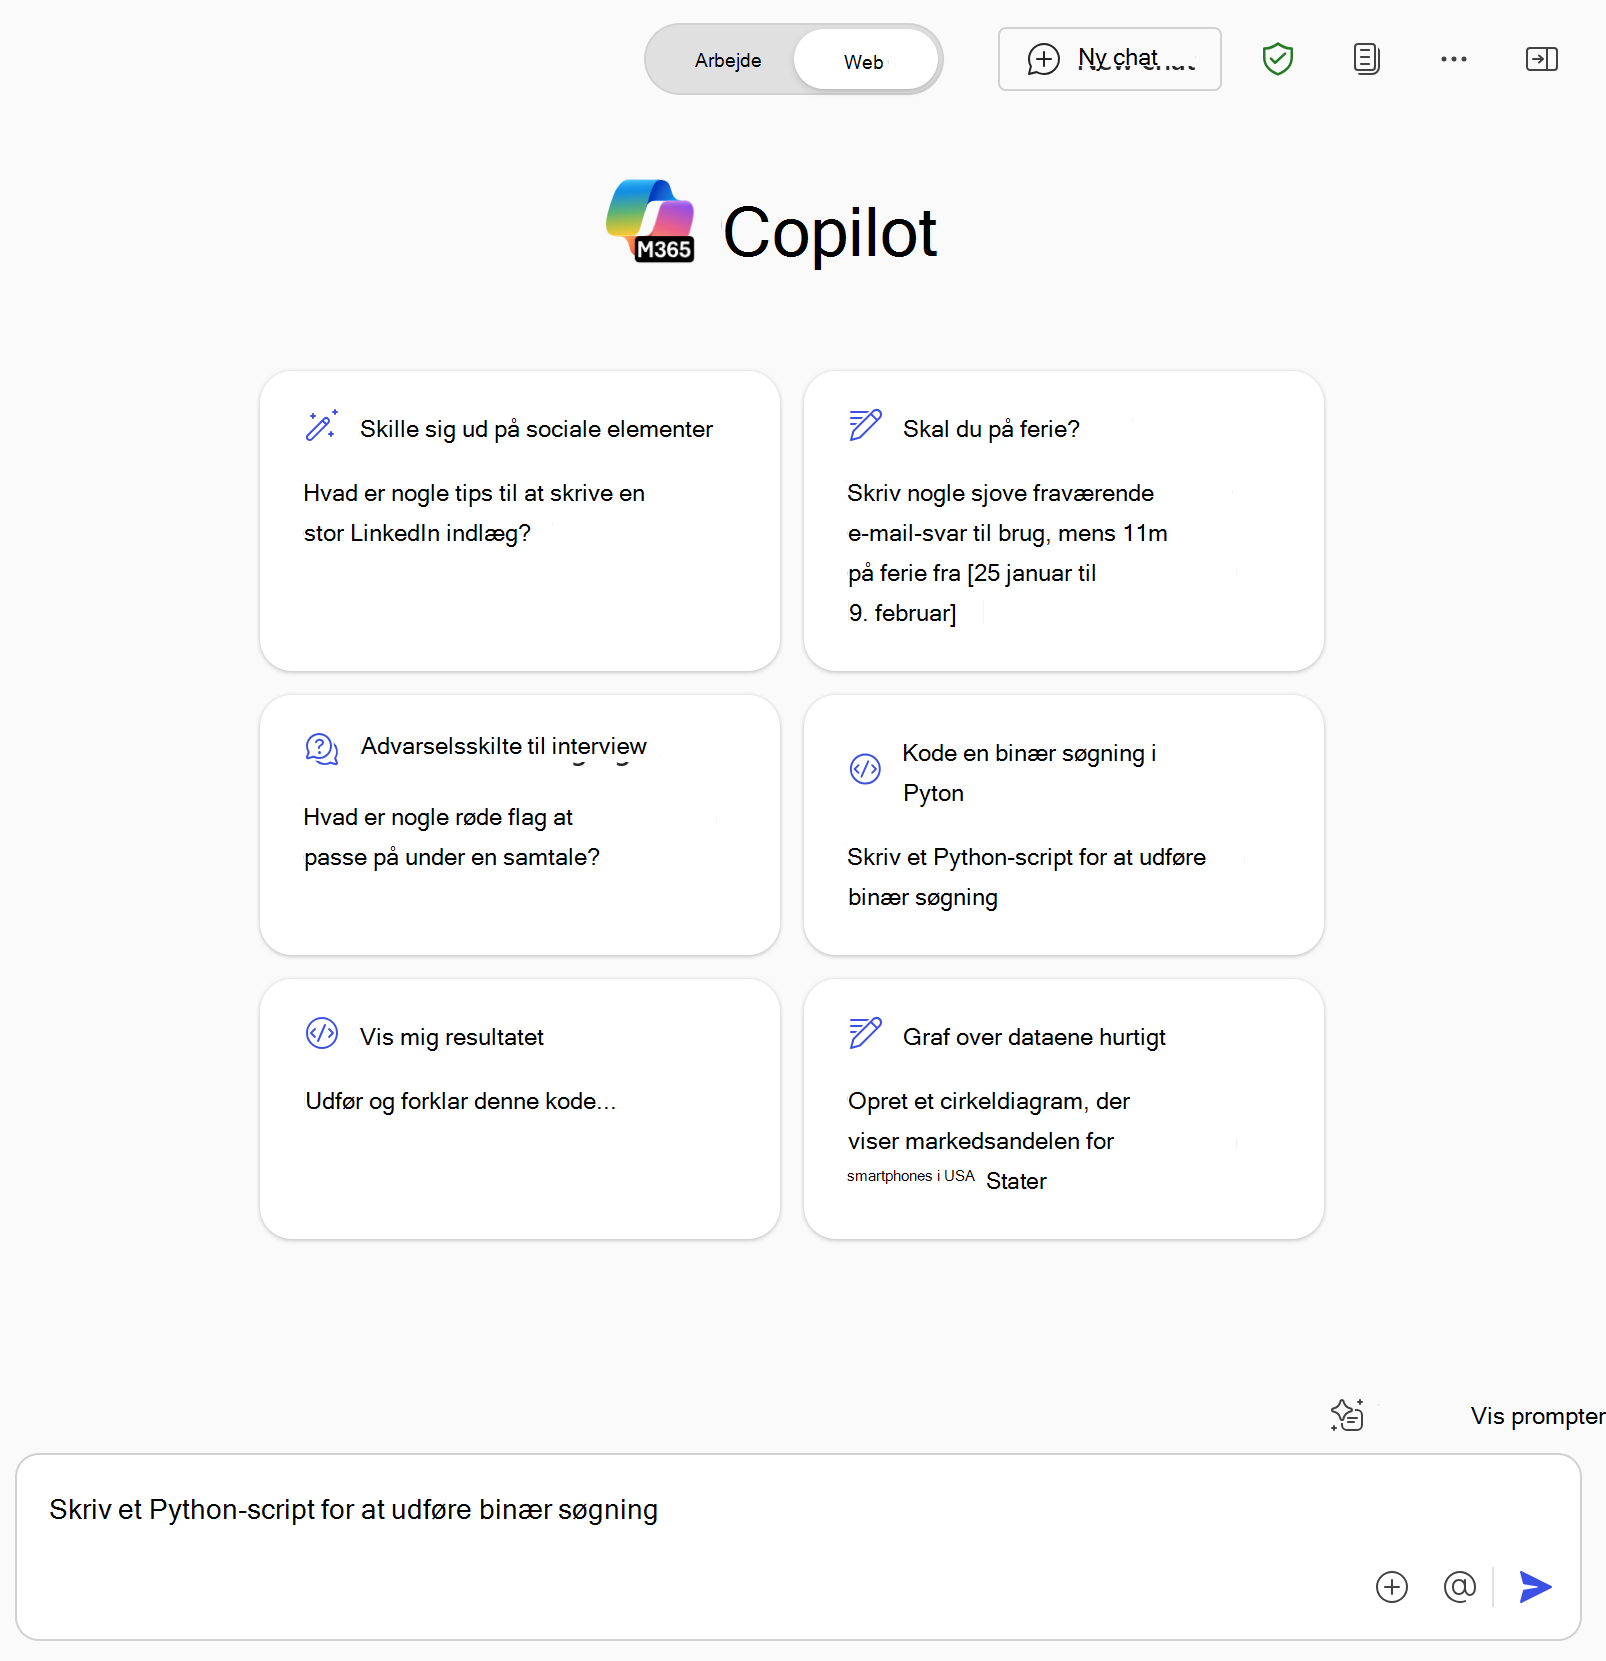Screen dimensions: 1606x1661
Task: Click the 'Skriv nogle sjove fraværende' text
Action: pos(1000,493)
